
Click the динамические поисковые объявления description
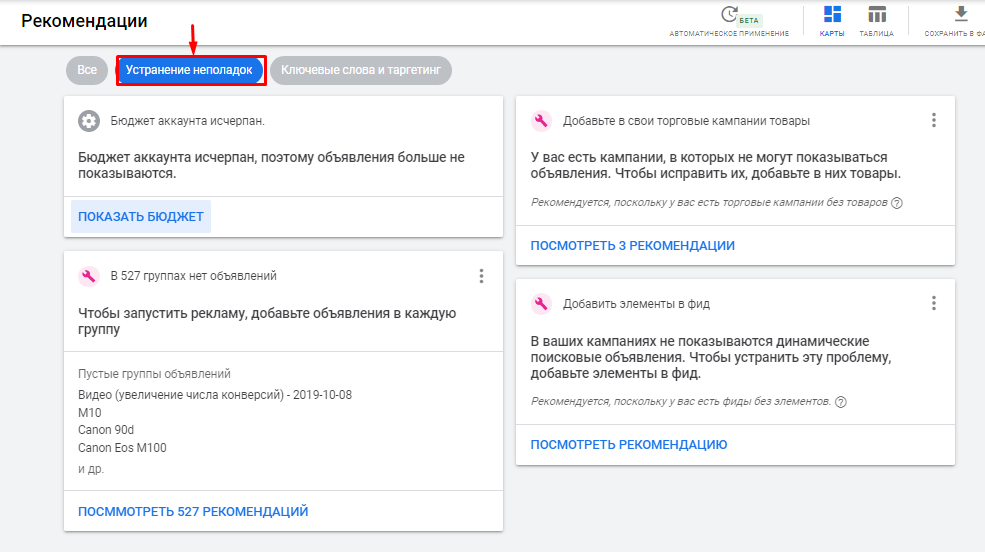pos(710,357)
